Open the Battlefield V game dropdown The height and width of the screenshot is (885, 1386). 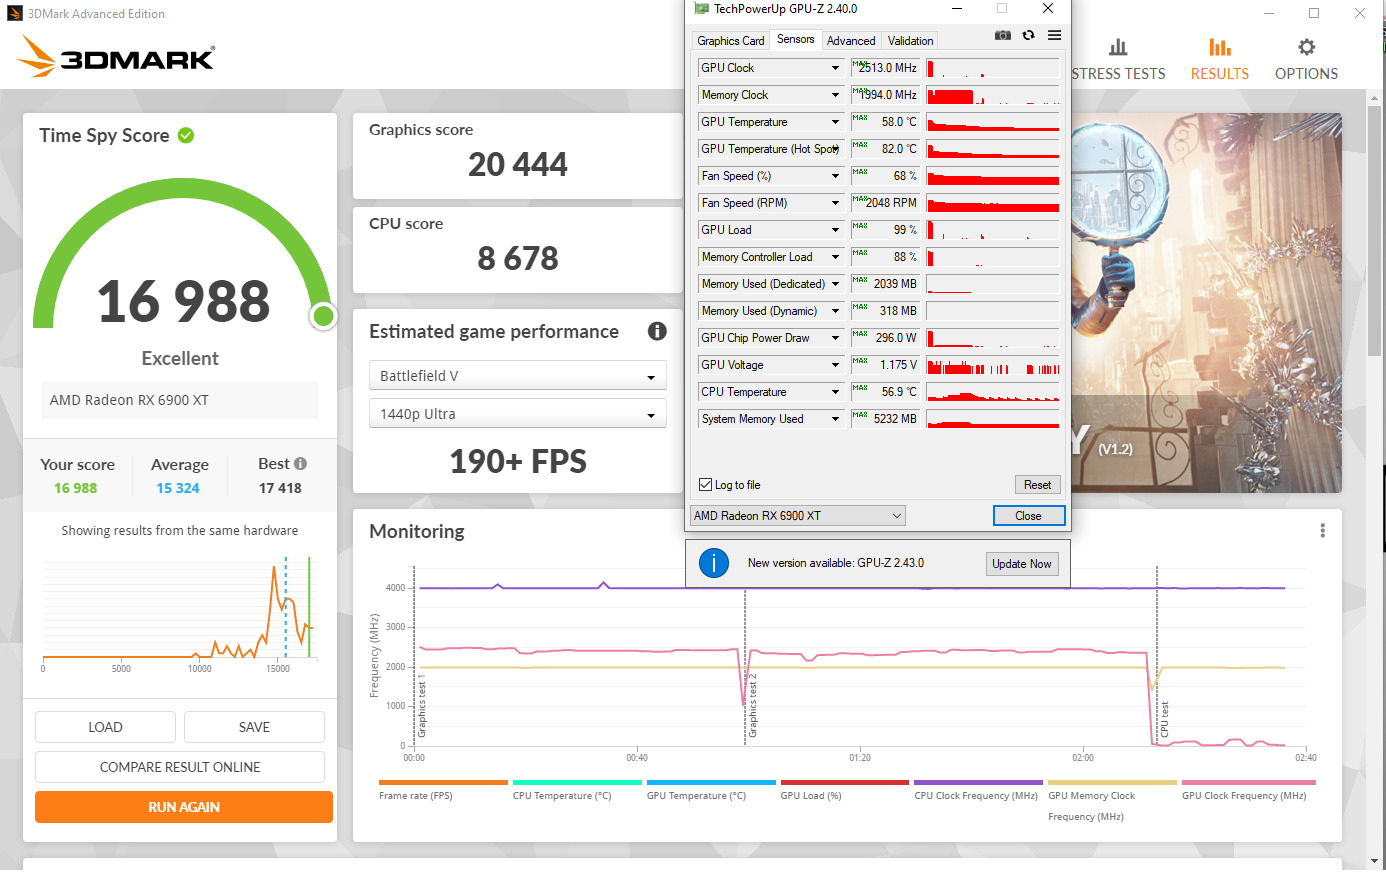pos(517,376)
